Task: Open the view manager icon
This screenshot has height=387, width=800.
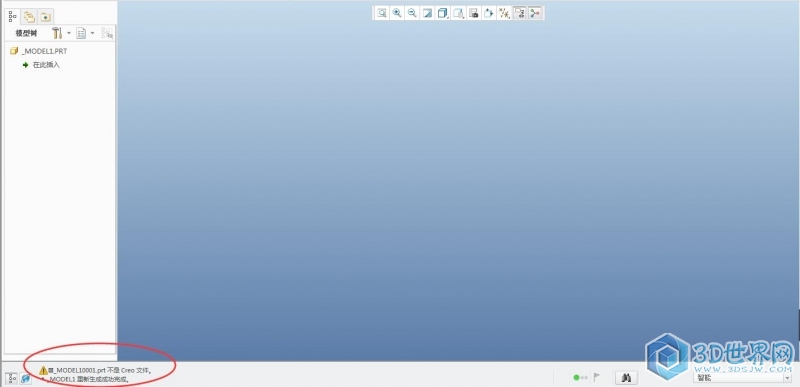Action: (474, 13)
